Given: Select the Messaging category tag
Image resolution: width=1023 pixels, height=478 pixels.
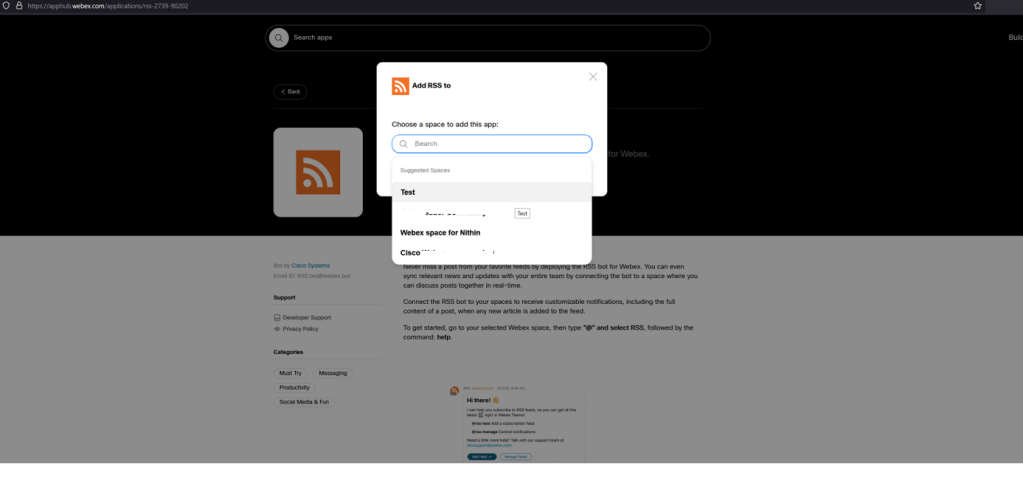Looking at the screenshot, I should [333, 373].
